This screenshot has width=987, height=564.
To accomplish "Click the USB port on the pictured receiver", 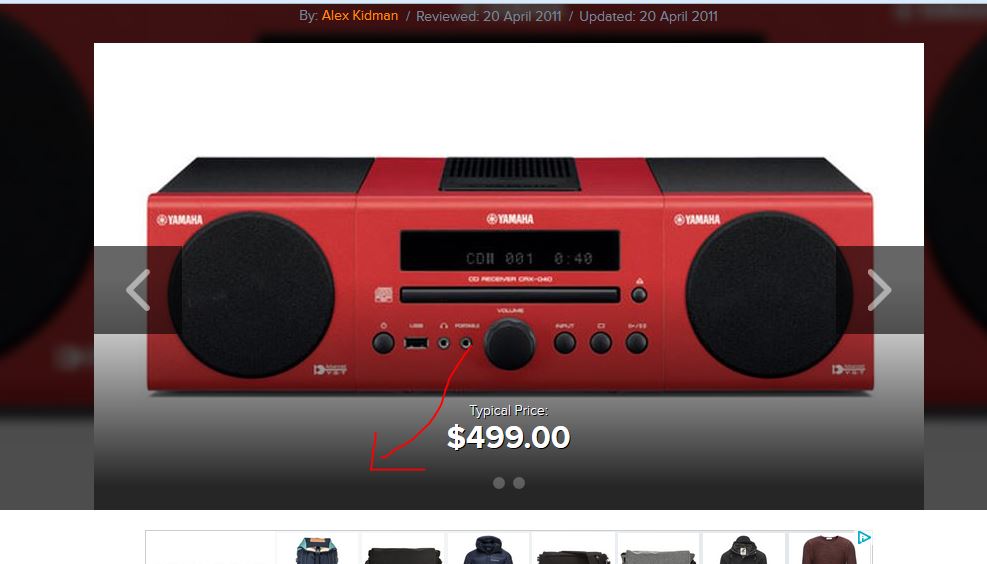I will click(x=416, y=343).
